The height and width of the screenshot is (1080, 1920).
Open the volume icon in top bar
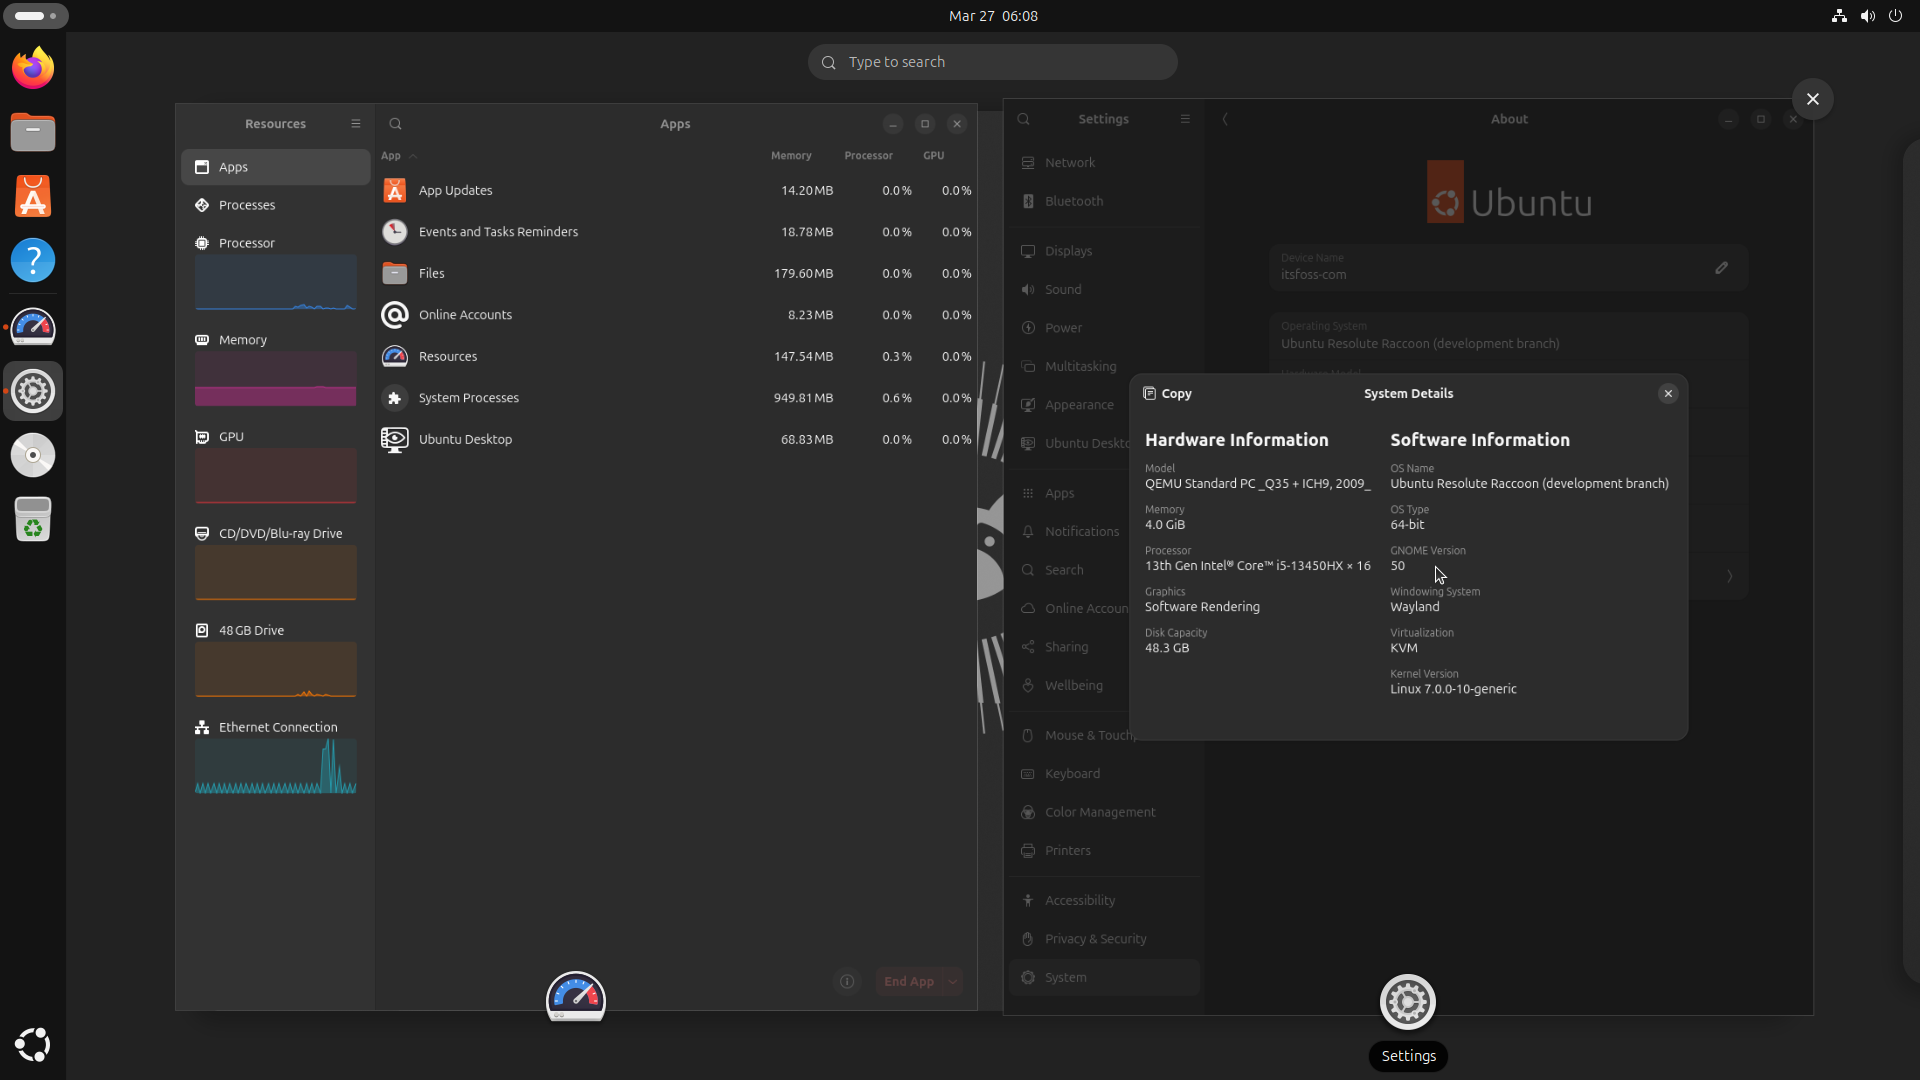[x=1867, y=16]
